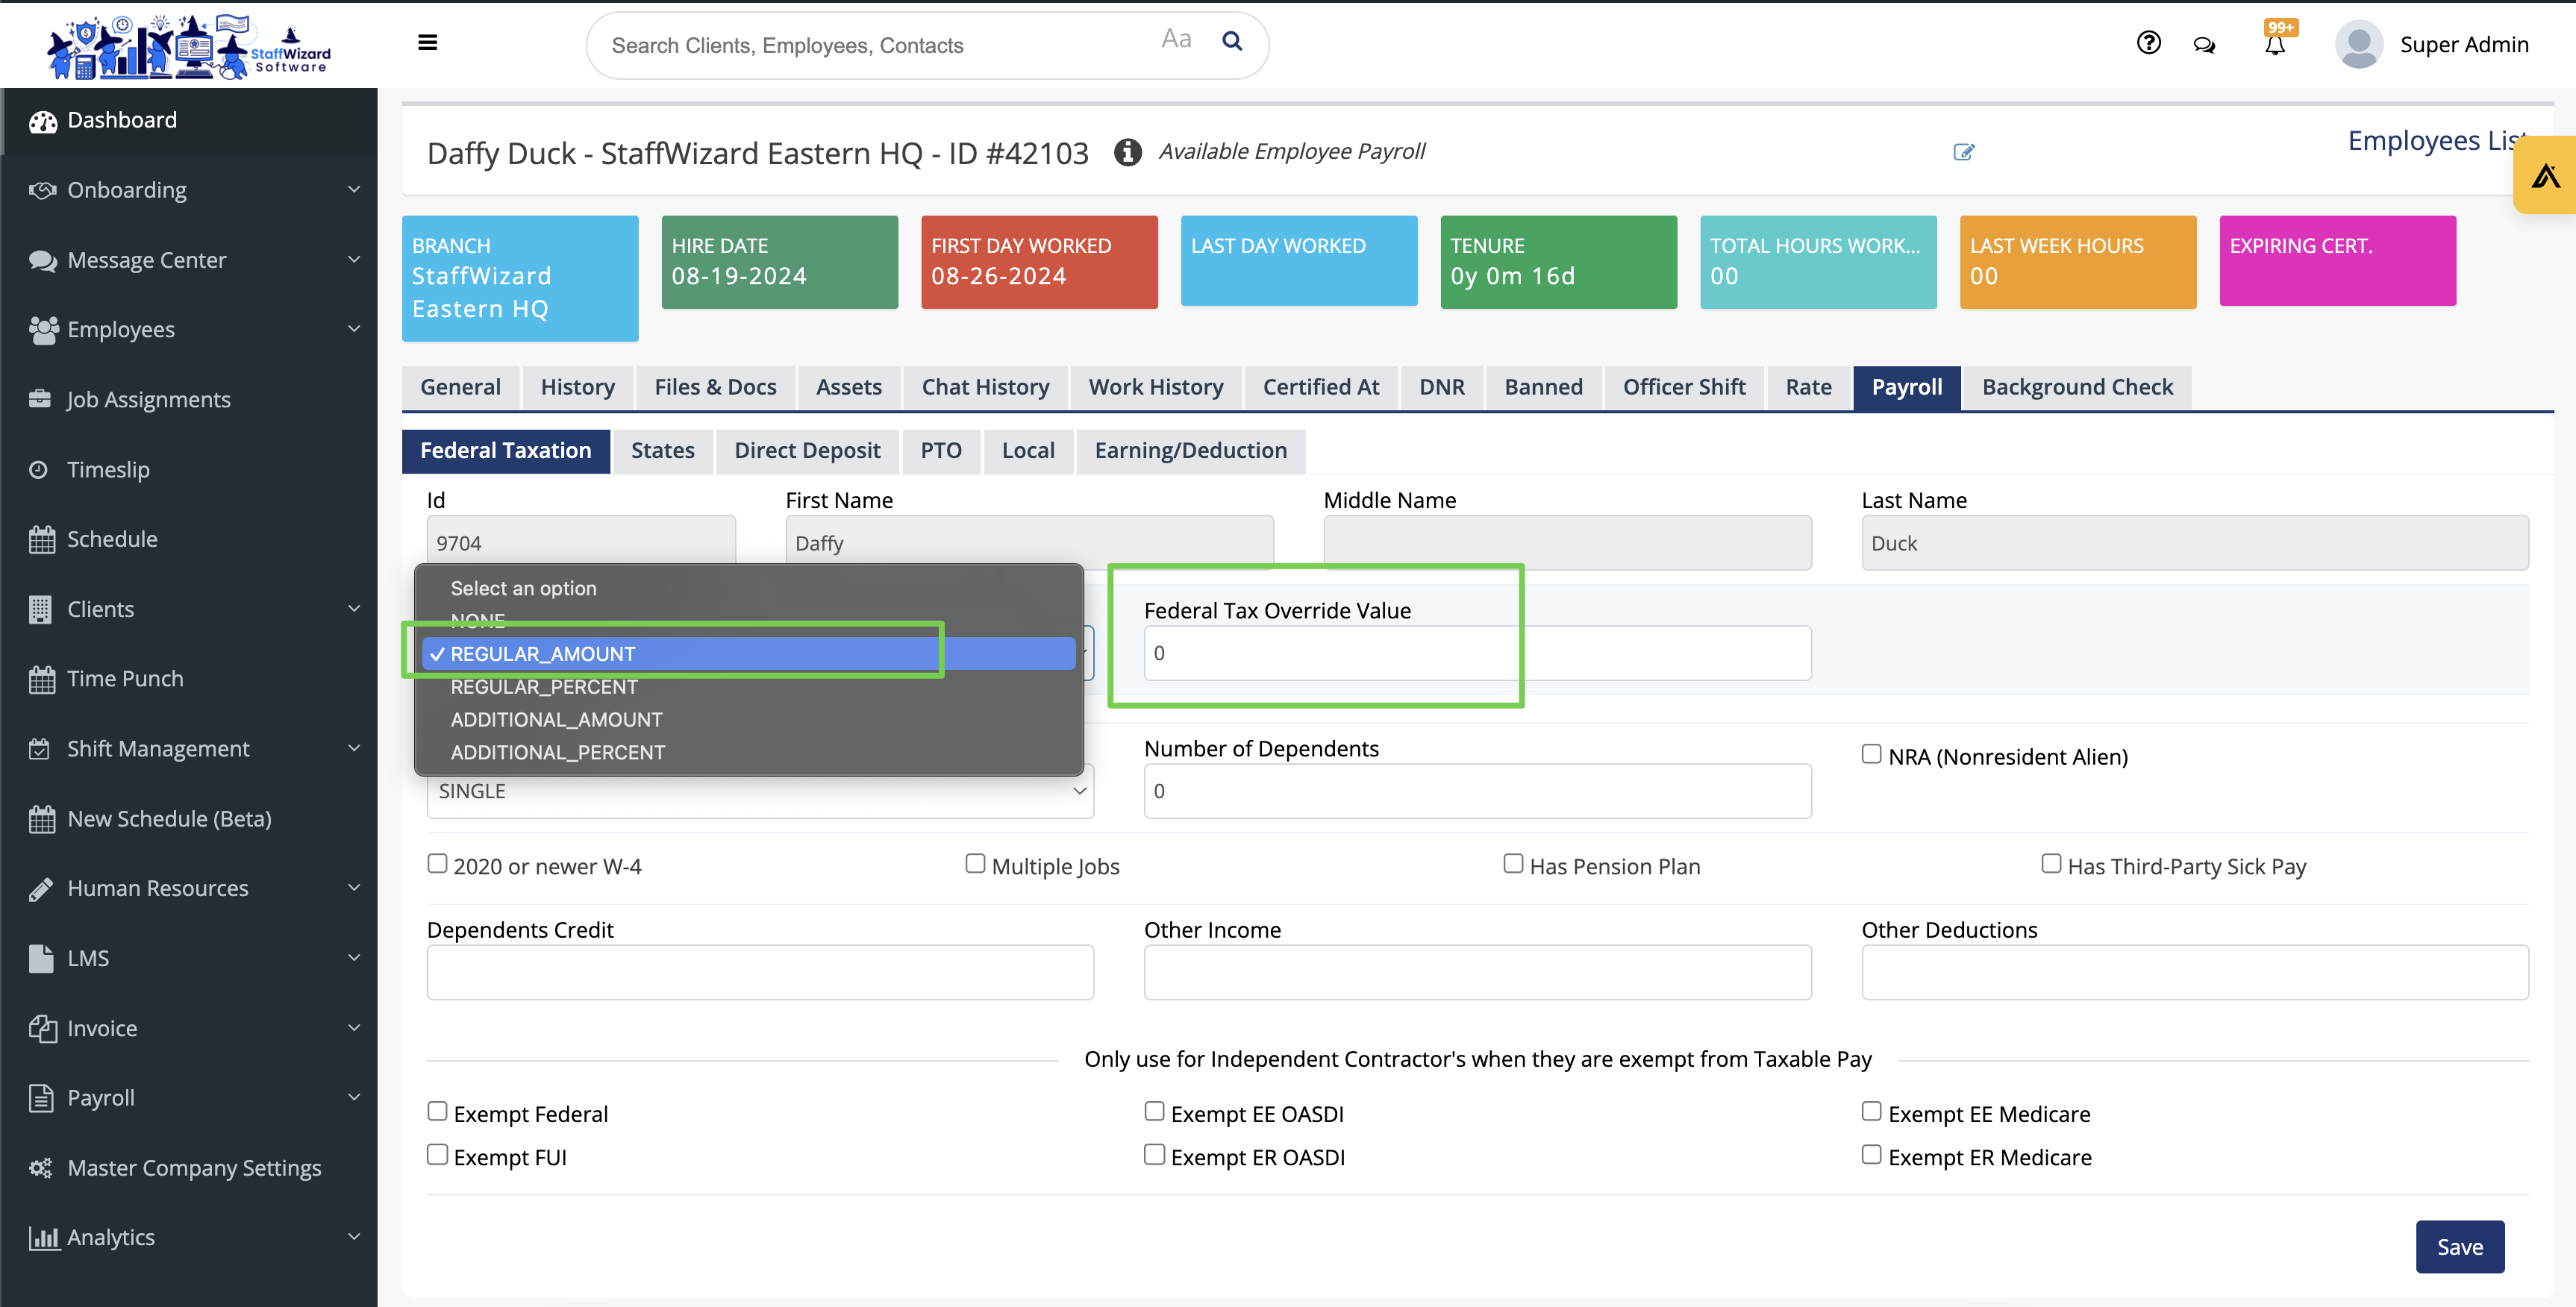Open the Employees List link
This screenshot has height=1307, width=2576.
pyautogui.click(x=2437, y=141)
